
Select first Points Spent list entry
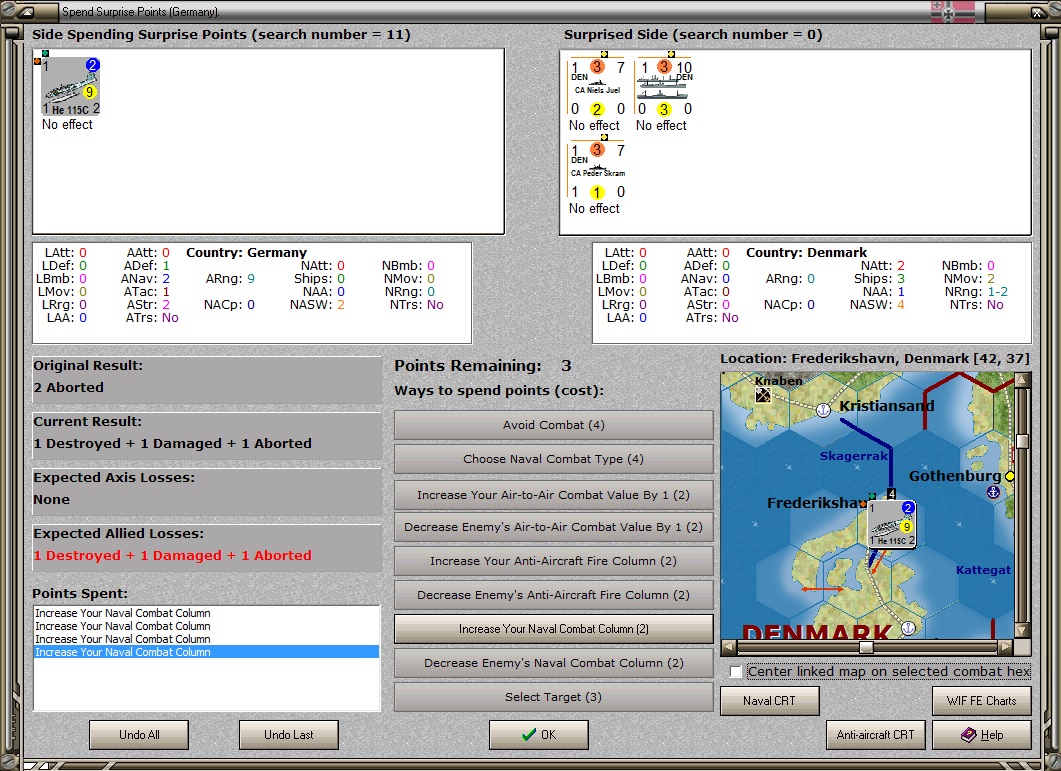point(206,613)
